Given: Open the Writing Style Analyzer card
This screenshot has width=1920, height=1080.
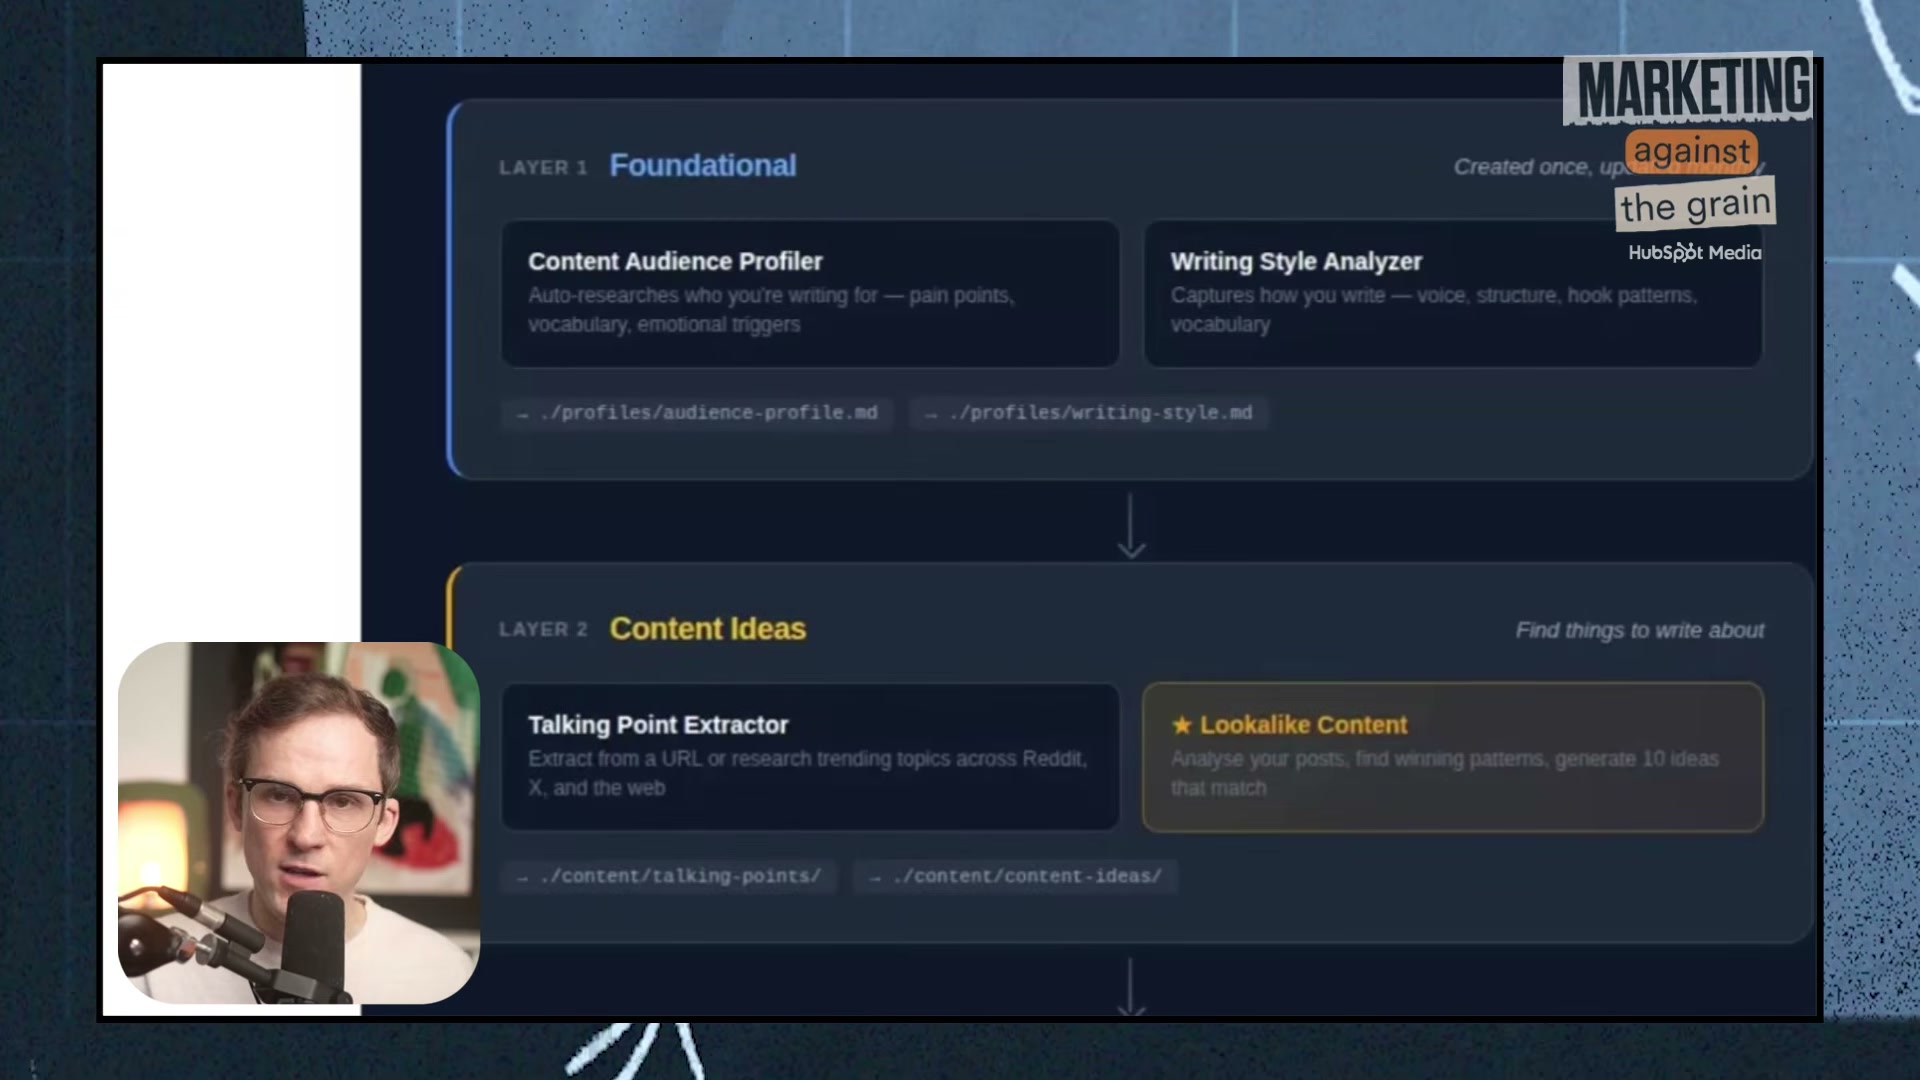Looking at the screenshot, I should 1453,294.
